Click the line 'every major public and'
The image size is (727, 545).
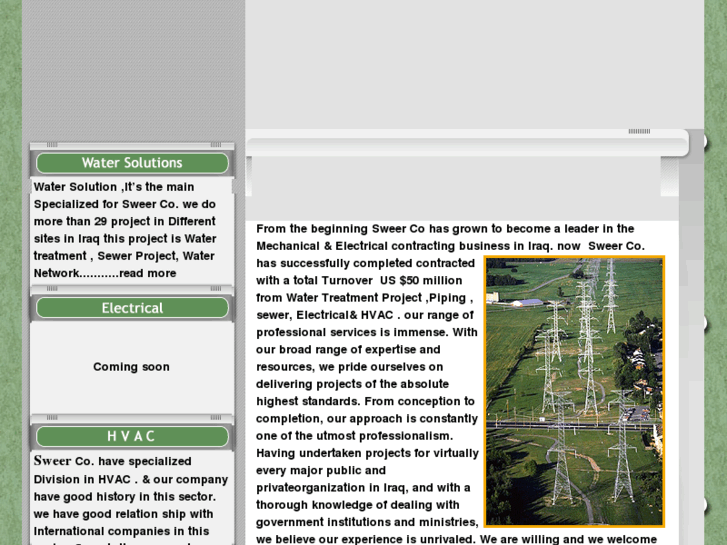point(321,470)
